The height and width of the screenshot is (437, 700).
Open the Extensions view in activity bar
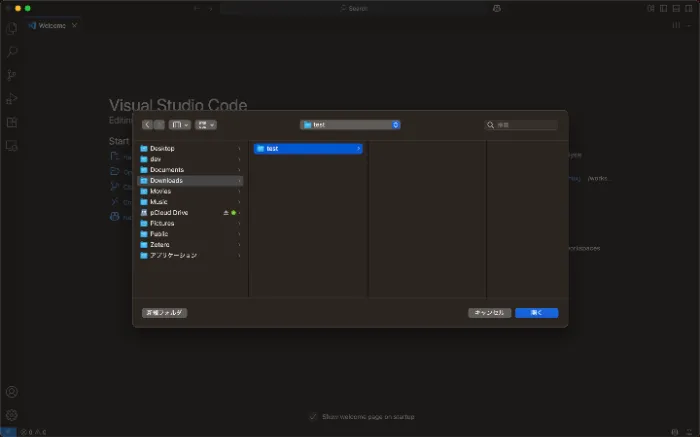tap(12, 122)
